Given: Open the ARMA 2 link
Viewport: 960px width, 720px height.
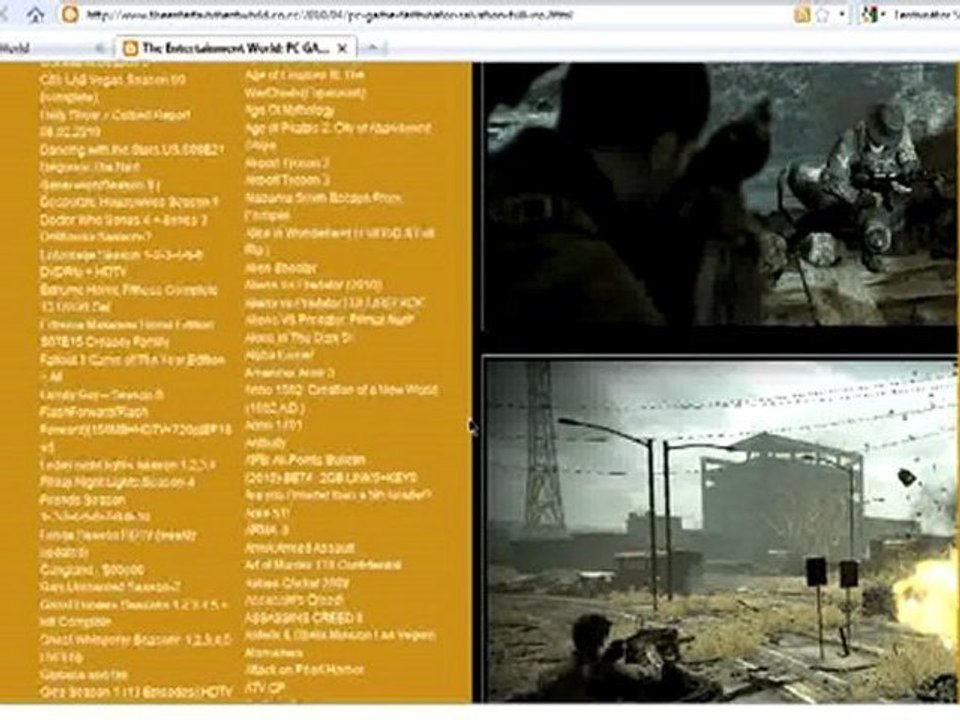Looking at the screenshot, I should pyautogui.click(x=266, y=530).
